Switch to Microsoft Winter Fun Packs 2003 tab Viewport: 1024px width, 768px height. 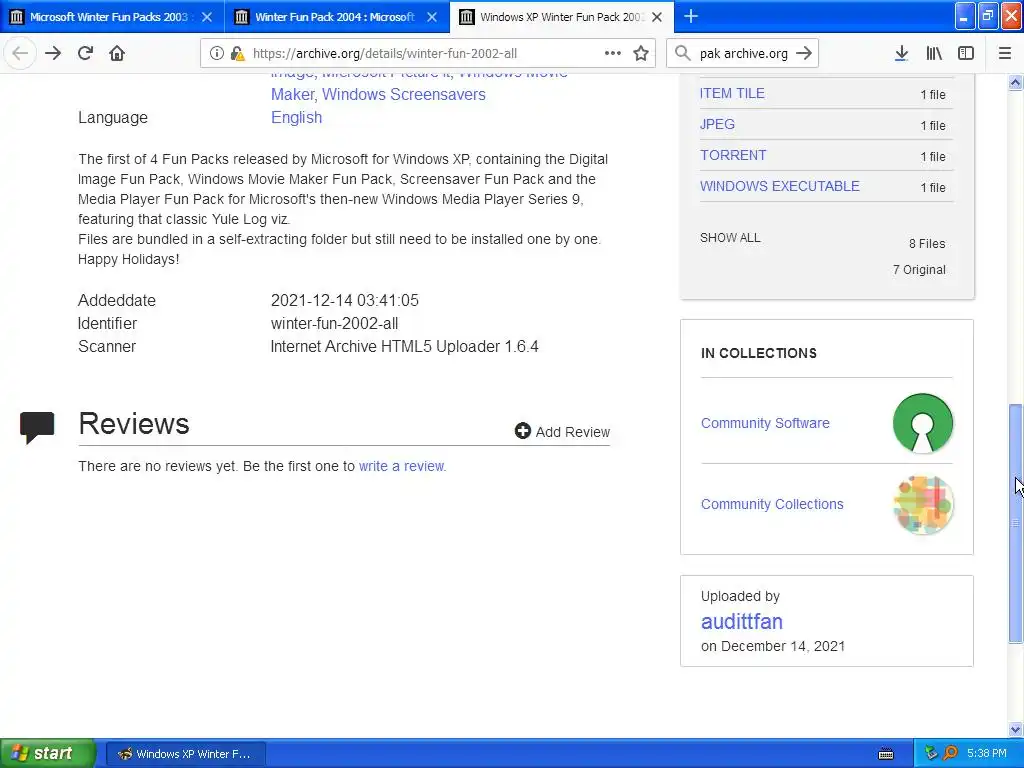click(109, 17)
